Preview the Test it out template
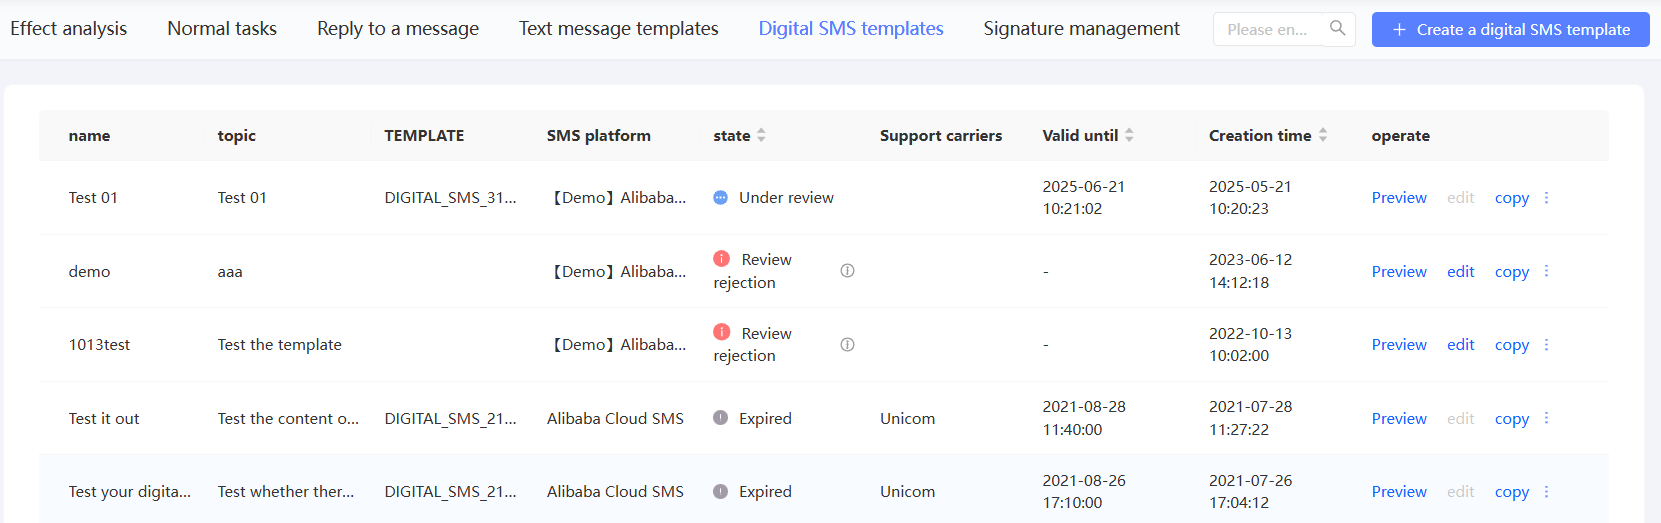The width and height of the screenshot is (1661, 523). (1399, 418)
